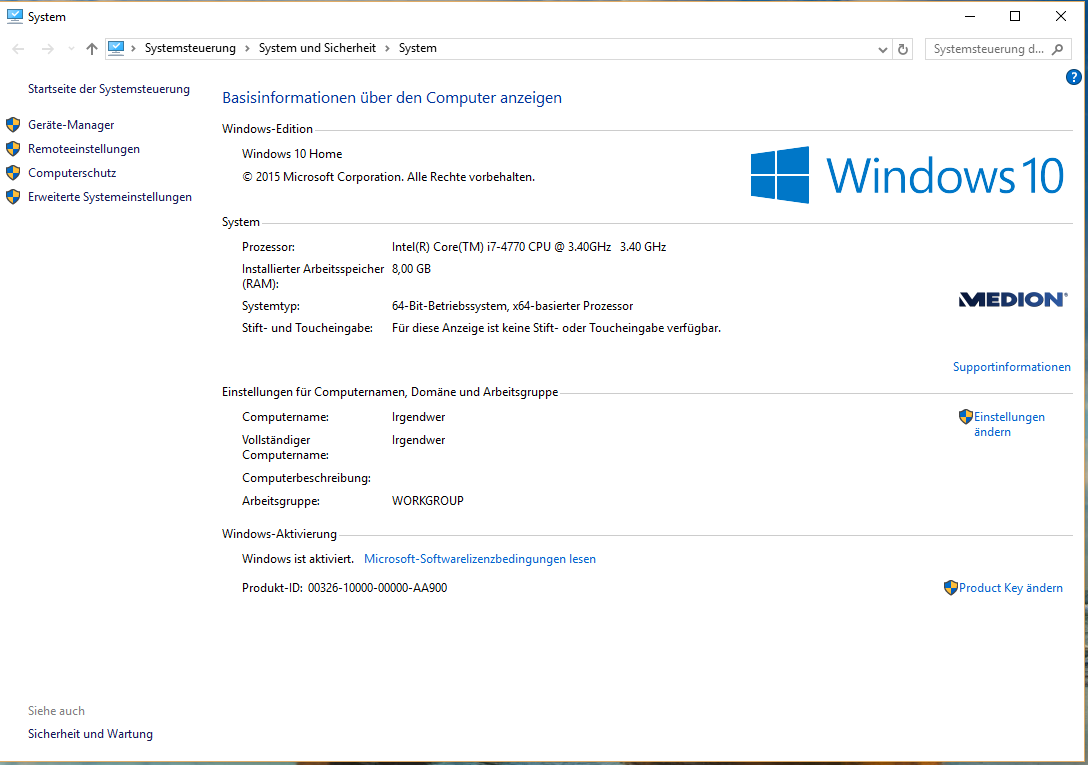Click the computer icon in address bar

click(116, 48)
